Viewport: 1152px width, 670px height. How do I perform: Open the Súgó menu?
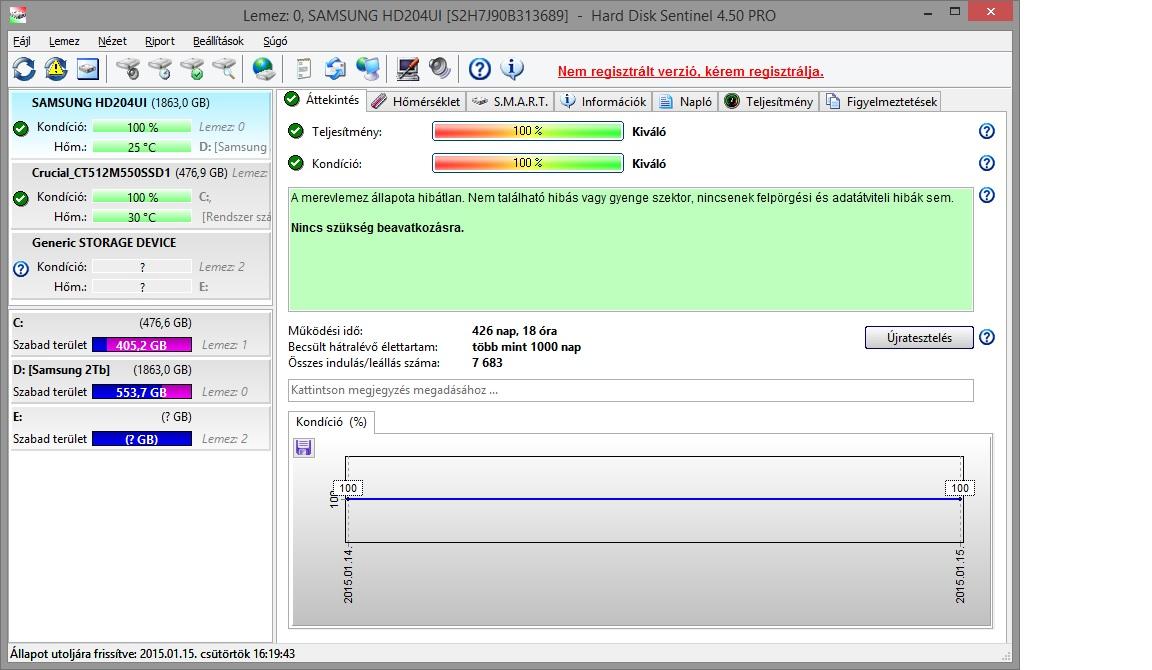(276, 41)
